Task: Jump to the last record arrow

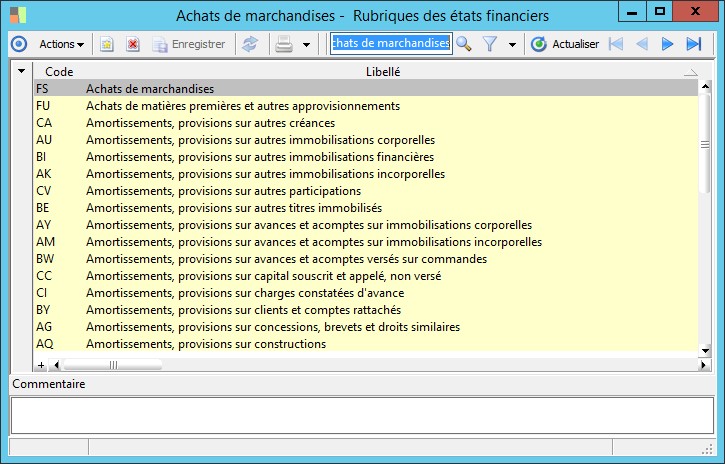Action: click(x=693, y=44)
